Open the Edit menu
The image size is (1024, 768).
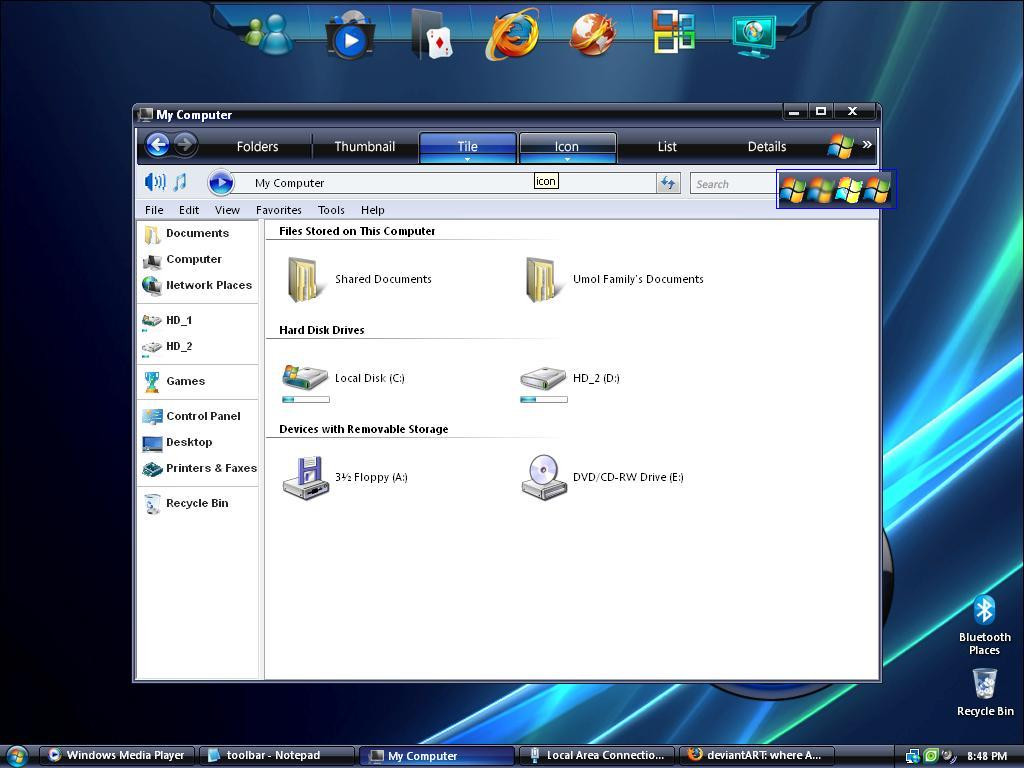189,210
